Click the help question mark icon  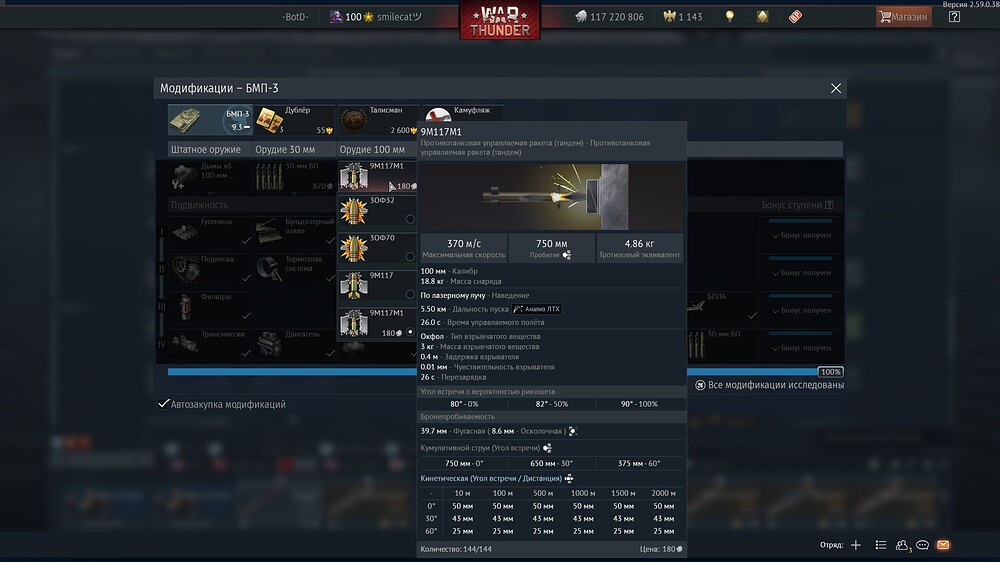954,17
